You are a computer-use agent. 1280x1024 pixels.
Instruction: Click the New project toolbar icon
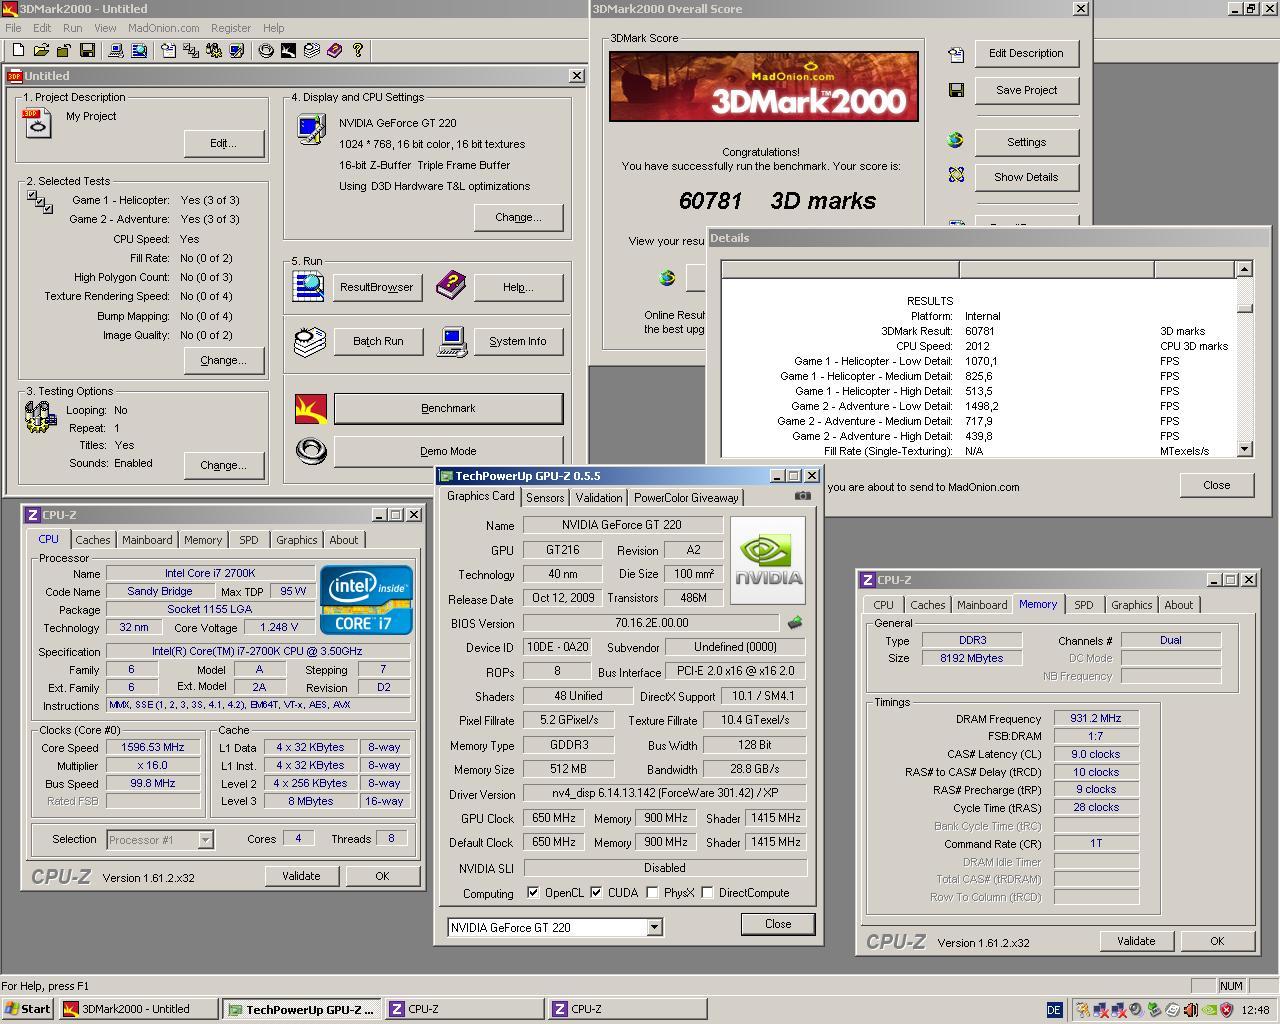click(x=18, y=50)
